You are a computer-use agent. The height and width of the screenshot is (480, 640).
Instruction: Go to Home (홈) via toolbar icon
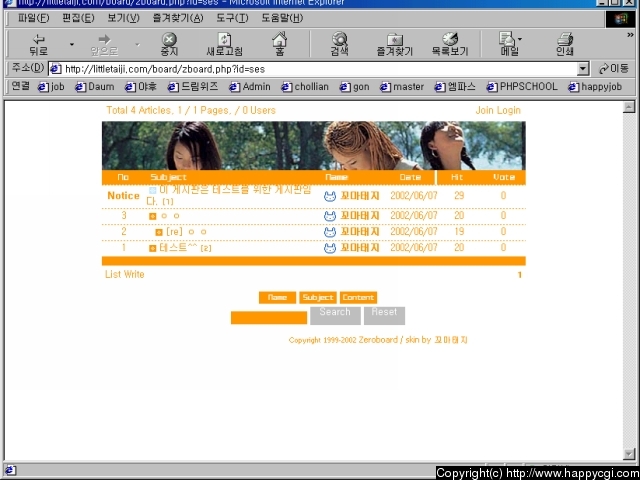point(280,44)
